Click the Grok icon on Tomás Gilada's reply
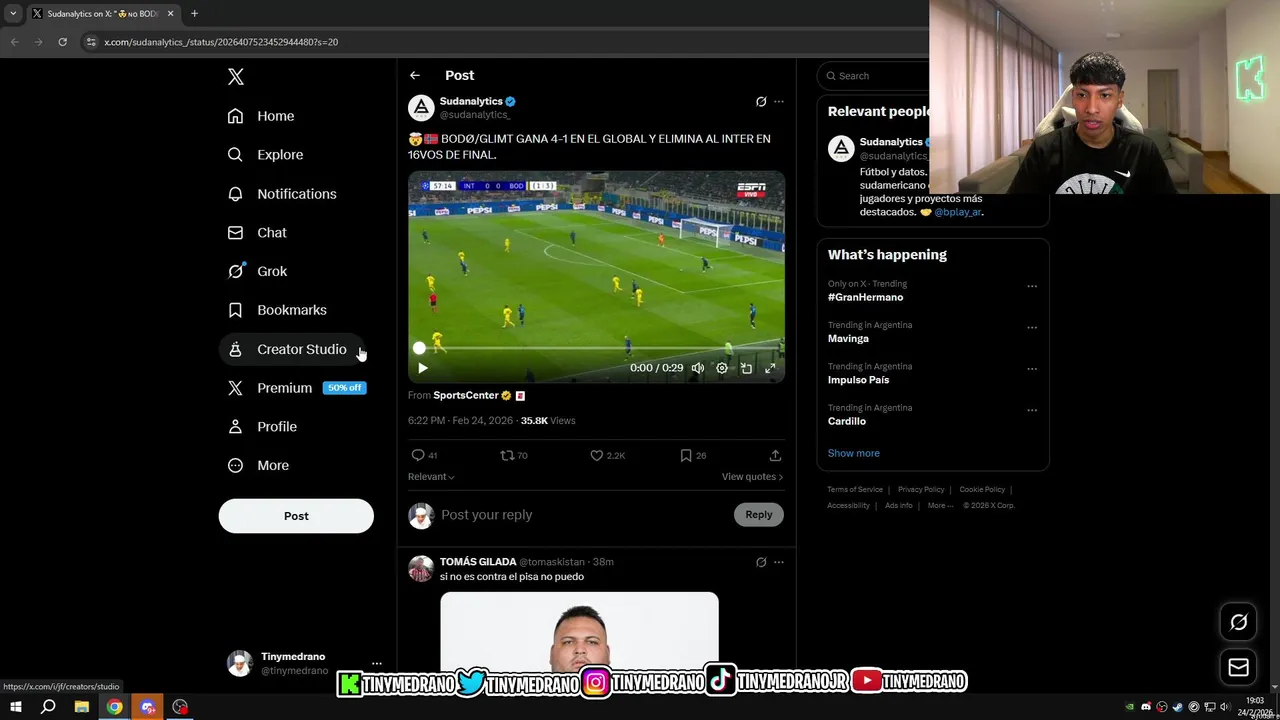 pos(761,562)
